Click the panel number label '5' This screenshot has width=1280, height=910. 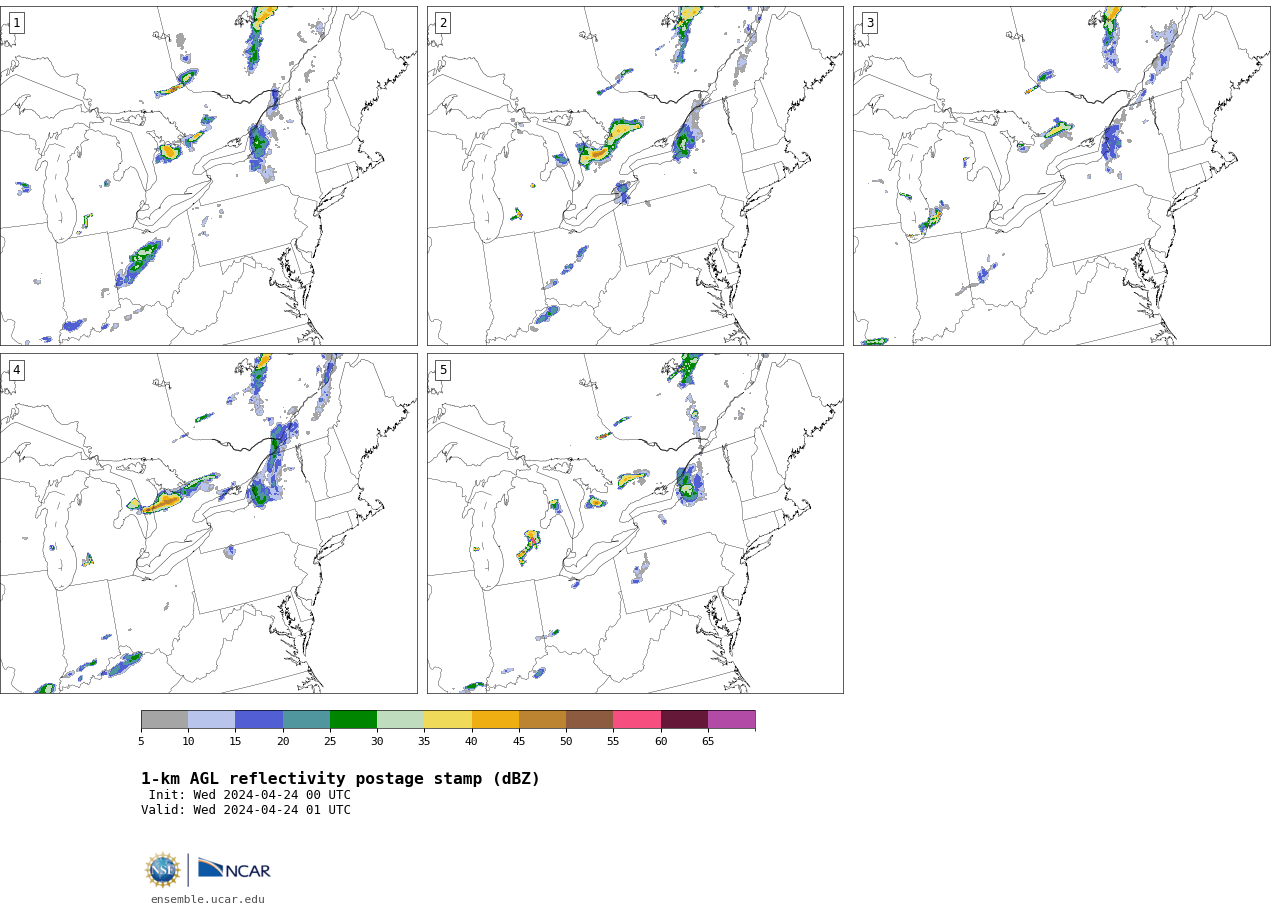click(443, 370)
